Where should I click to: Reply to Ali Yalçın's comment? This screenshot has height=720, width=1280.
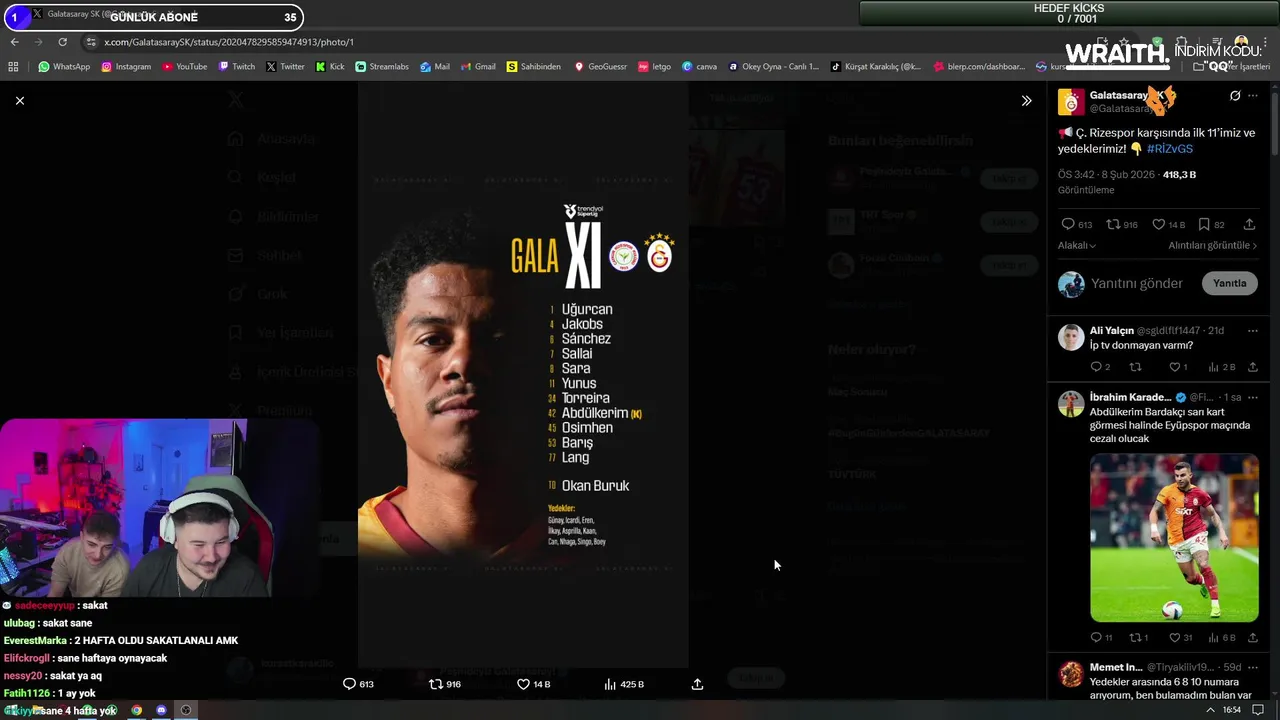pos(1100,367)
